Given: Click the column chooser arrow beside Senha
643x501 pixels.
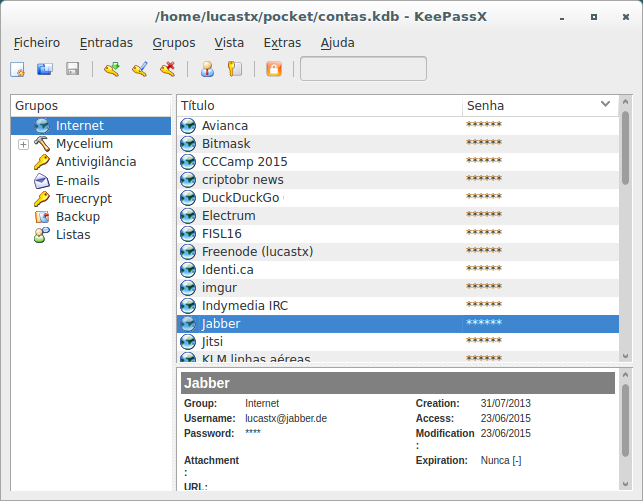Looking at the screenshot, I should 605,104.
